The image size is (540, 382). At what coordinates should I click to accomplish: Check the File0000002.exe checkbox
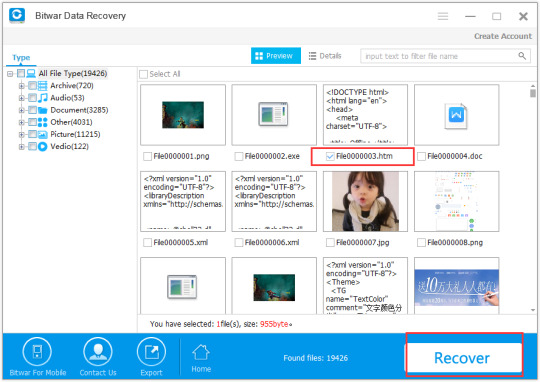239,156
